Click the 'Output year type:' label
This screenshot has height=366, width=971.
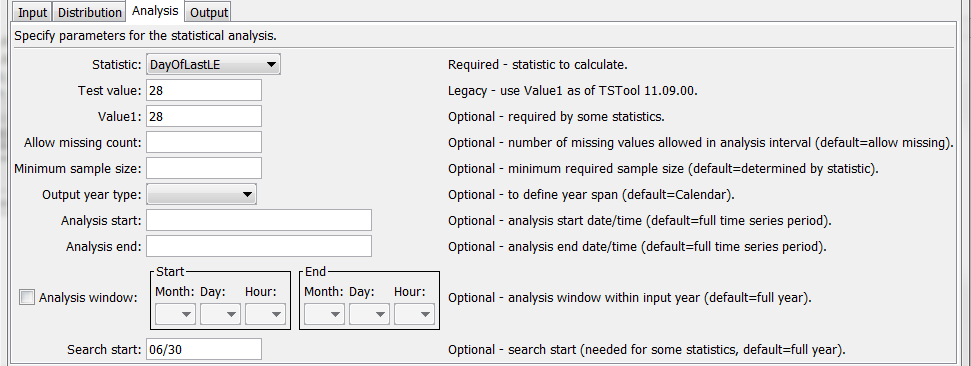point(92,195)
